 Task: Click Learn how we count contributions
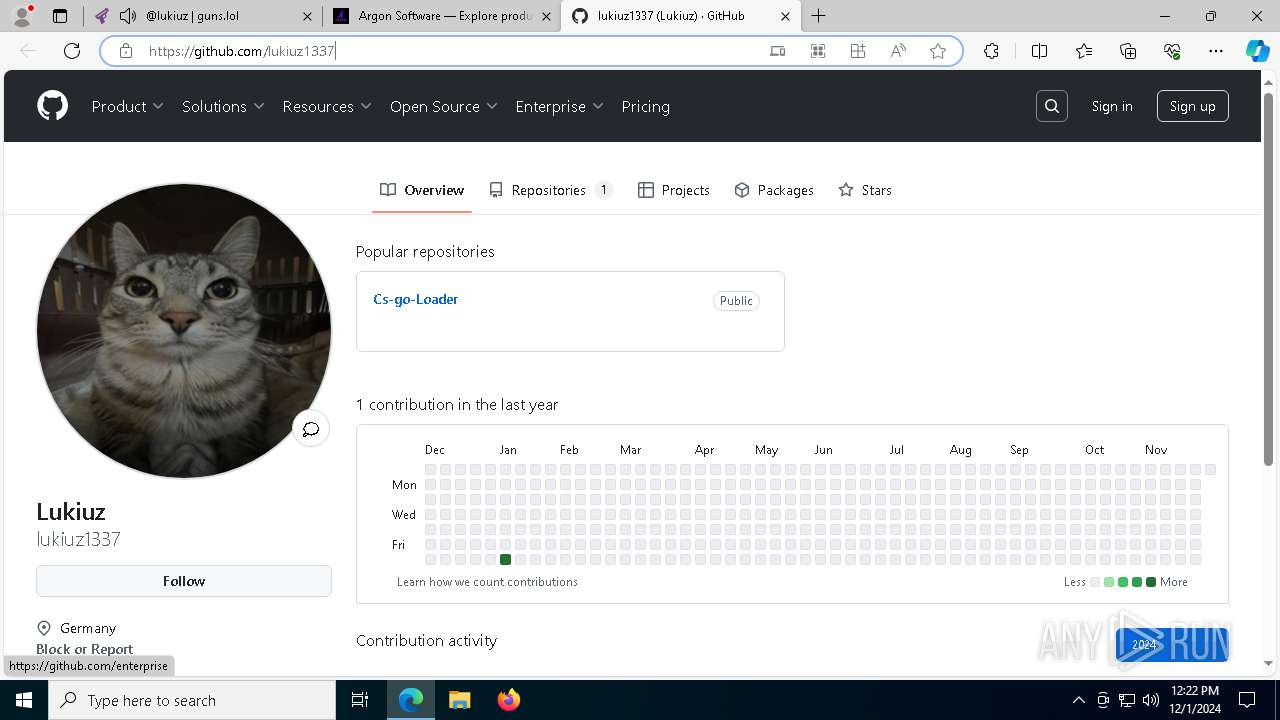coord(487,582)
